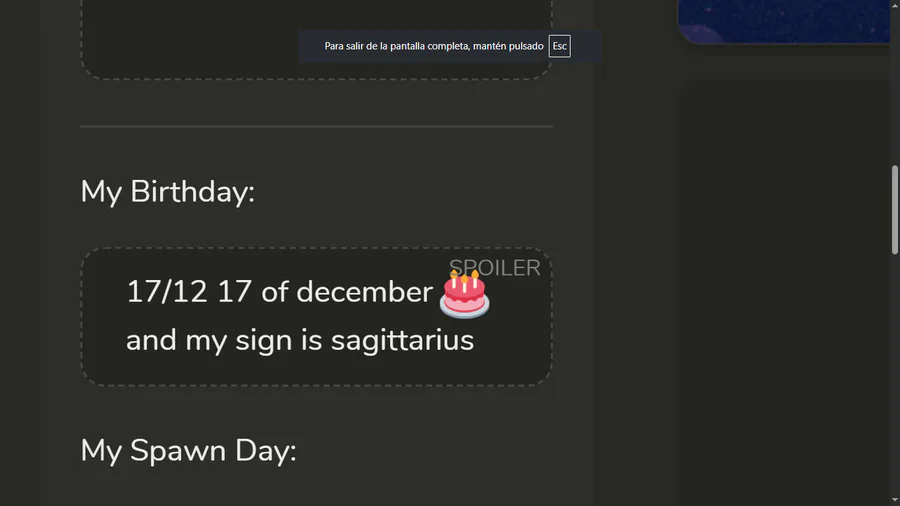Click the word "december" in the spoiler
The height and width of the screenshot is (506, 900).
364,292
